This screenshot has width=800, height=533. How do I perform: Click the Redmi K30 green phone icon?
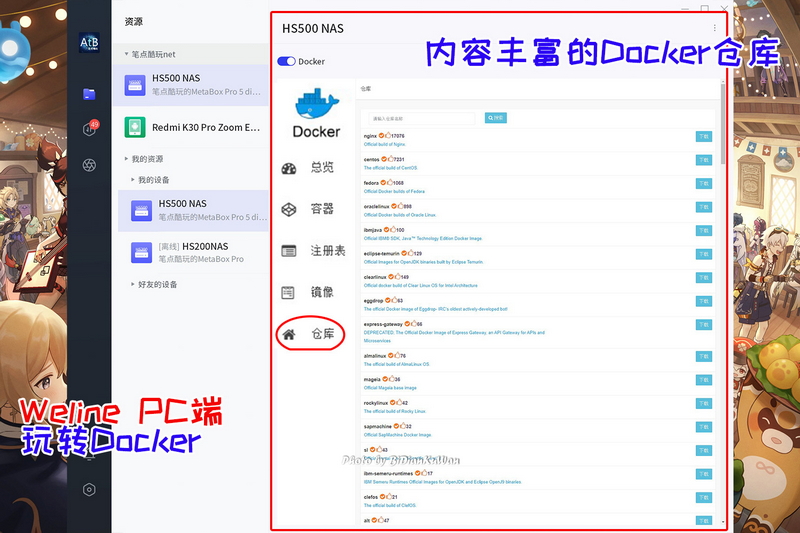pos(135,127)
